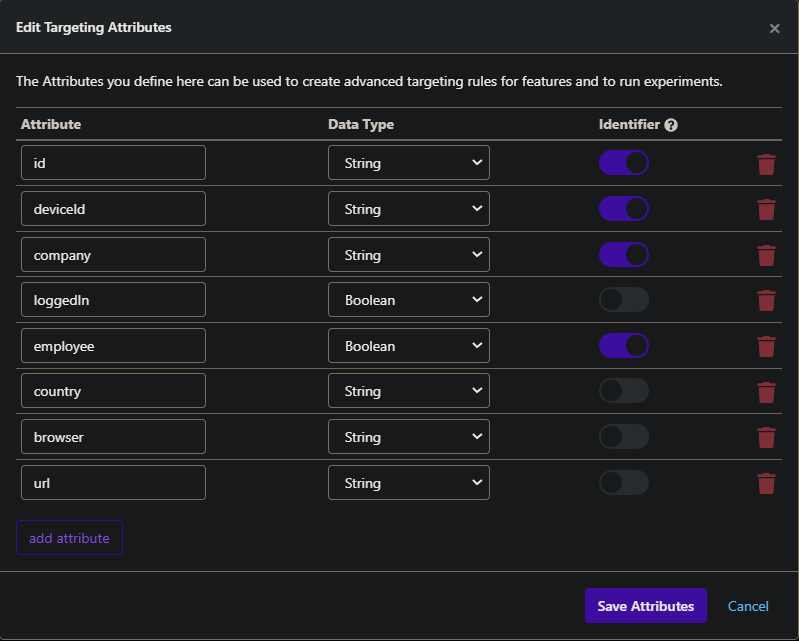
Task: Change data type dropdown for url
Action: [408, 483]
